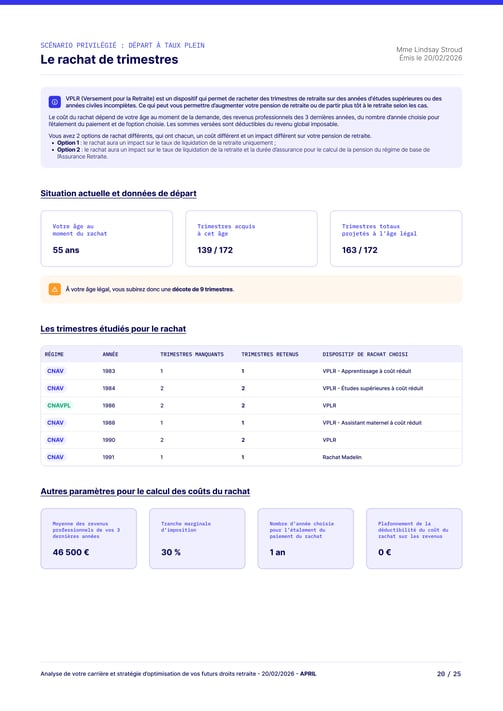The image size is (503, 711).
Task: Click the 'TRIMESTRES RETENUS' column header
Action: [x=270, y=354]
